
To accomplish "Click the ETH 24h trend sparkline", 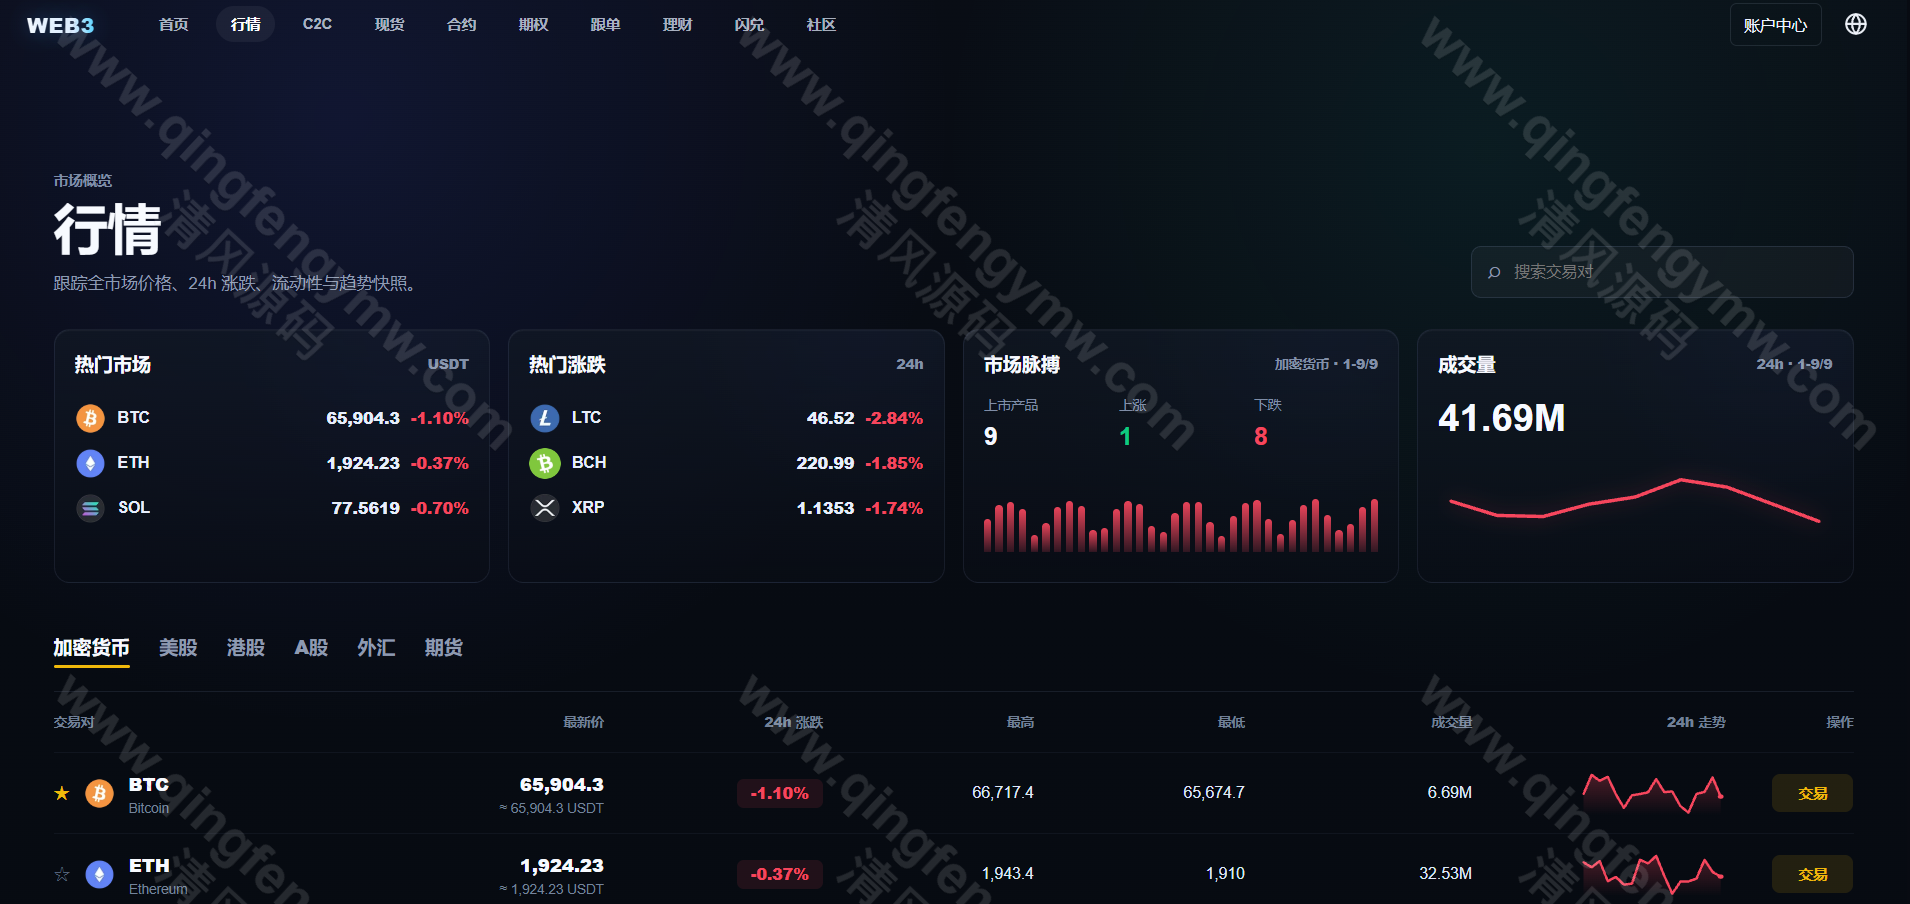I will [x=1653, y=874].
